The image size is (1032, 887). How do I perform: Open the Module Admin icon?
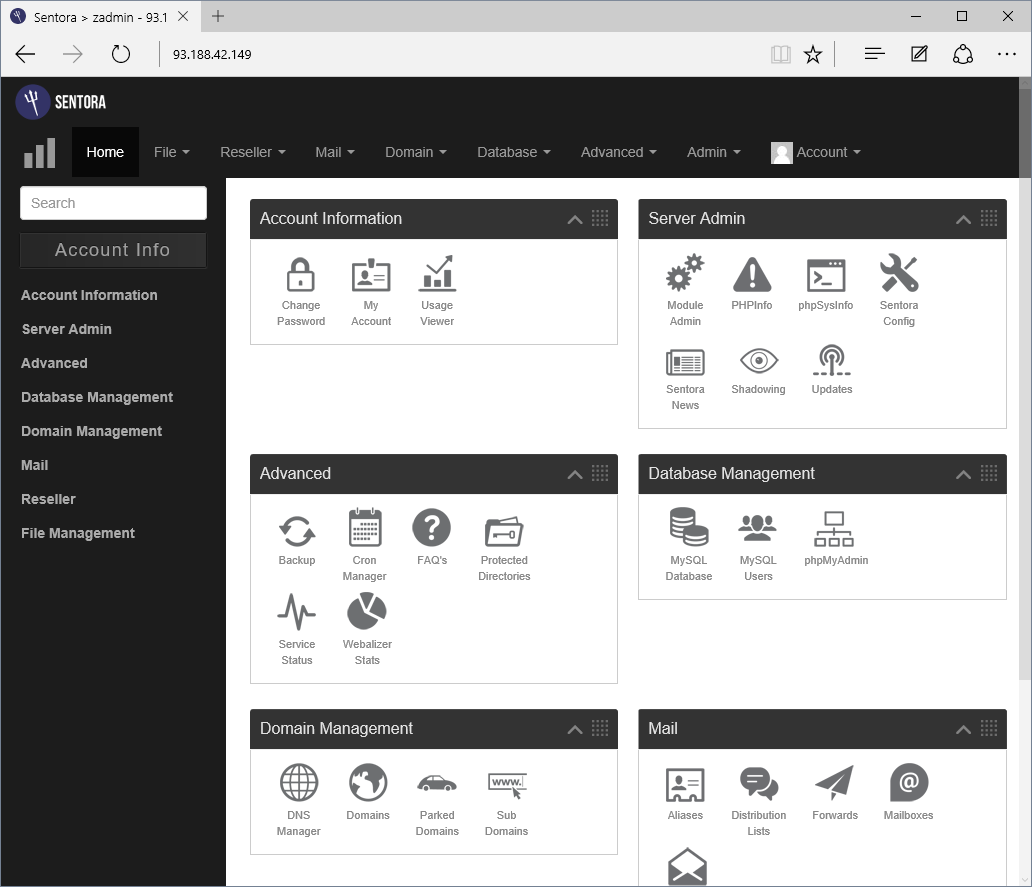(685, 288)
